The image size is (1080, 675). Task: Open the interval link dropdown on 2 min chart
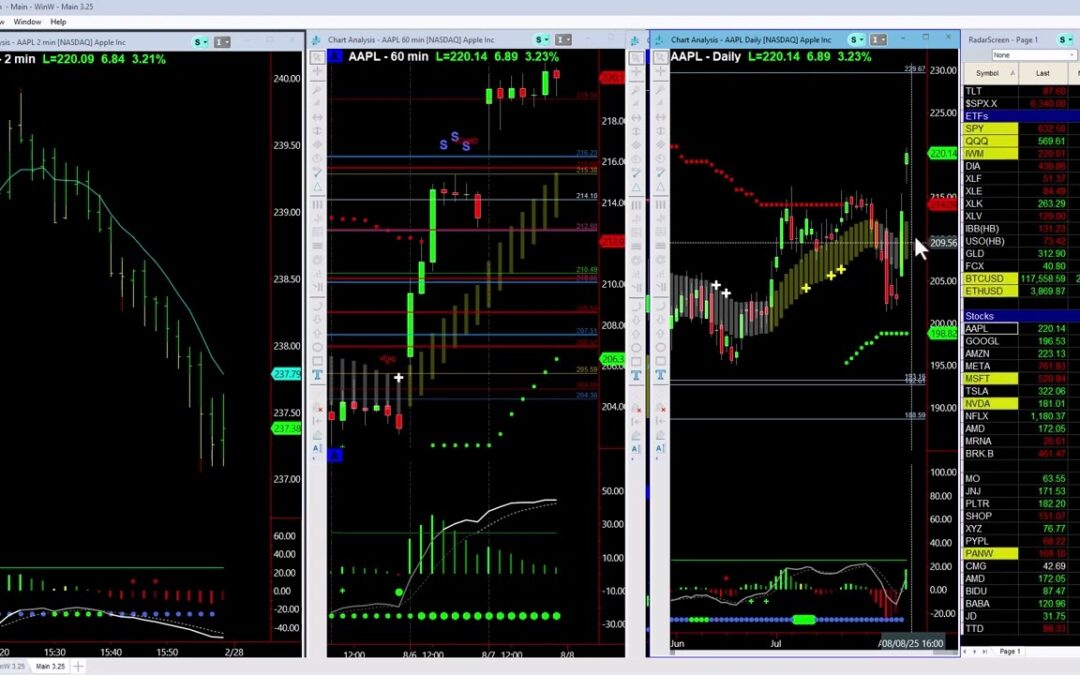(222, 42)
